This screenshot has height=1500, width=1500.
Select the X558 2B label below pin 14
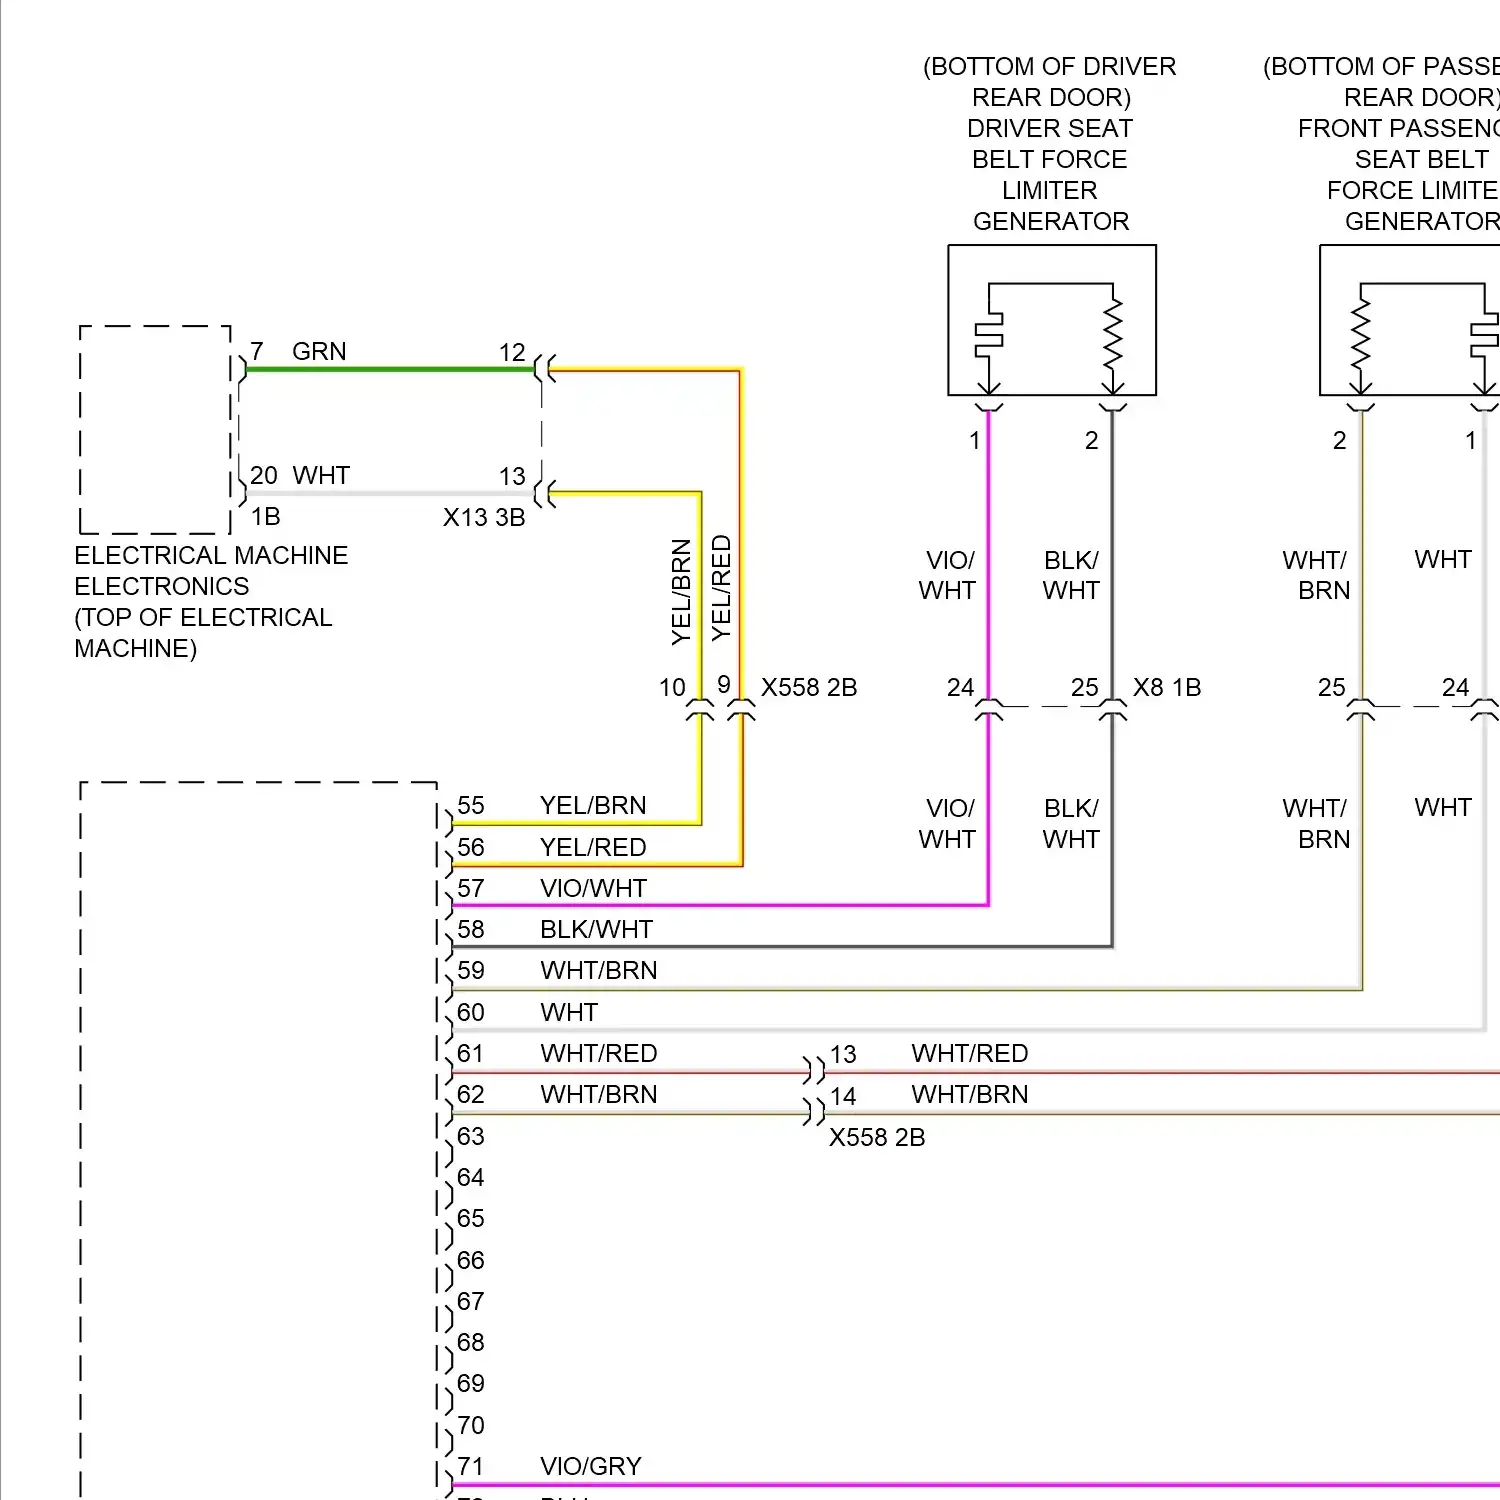pyautogui.click(x=877, y=1138)
